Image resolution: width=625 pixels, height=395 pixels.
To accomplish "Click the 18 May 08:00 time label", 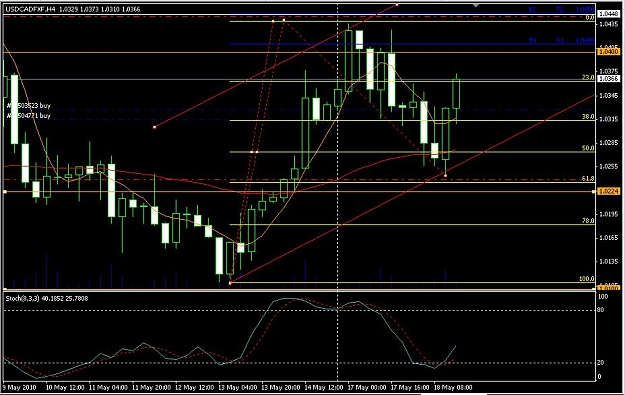I will (x=453, y=387).
